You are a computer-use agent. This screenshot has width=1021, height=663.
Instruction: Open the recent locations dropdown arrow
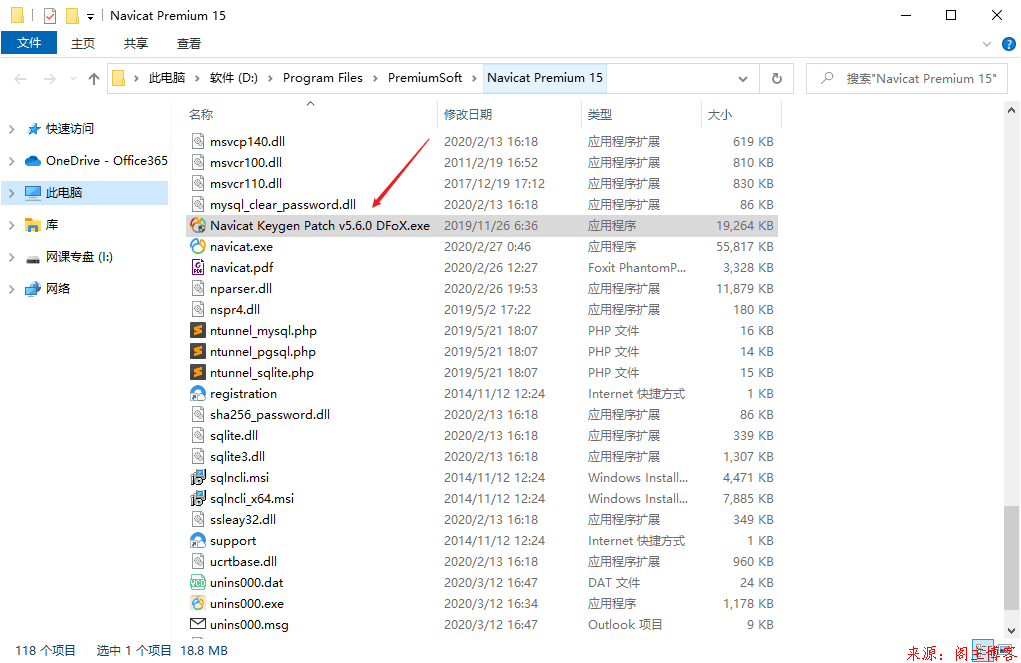(x=73, y=79)
